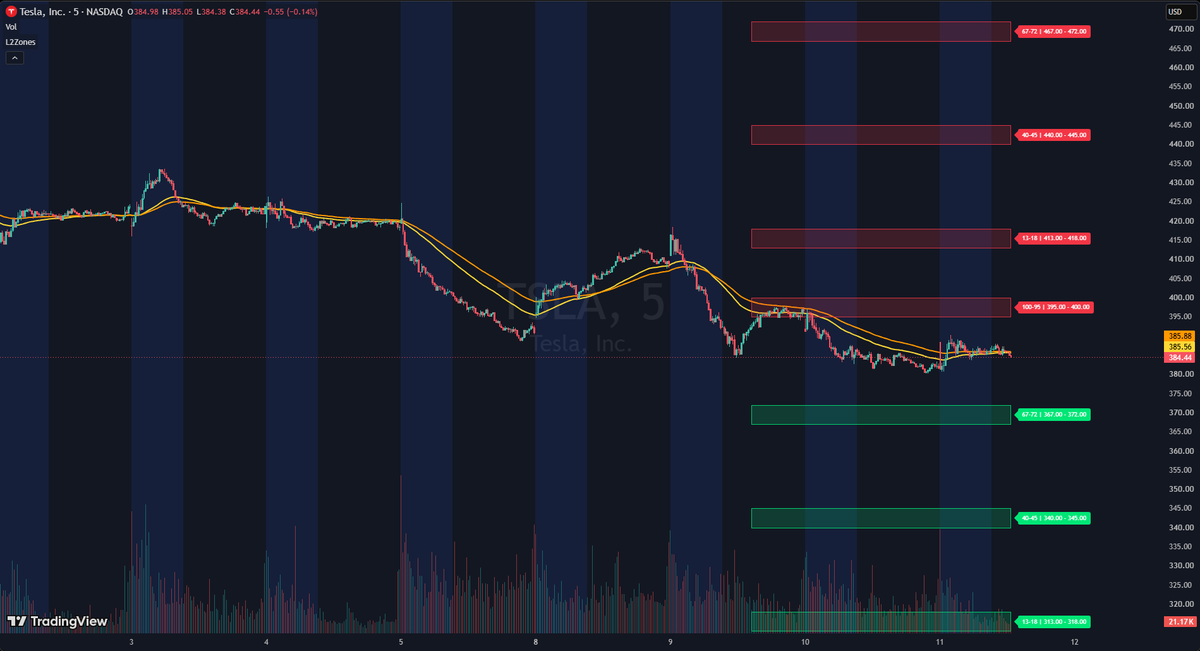Click the yellow 385.56 price tag

click(x=1180, y=346)
